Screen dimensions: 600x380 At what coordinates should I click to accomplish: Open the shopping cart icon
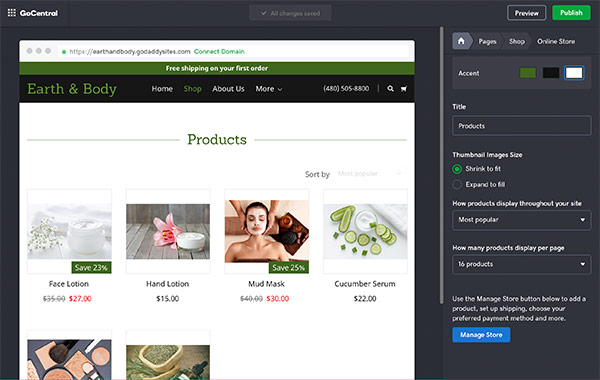[x=404, y=89]
